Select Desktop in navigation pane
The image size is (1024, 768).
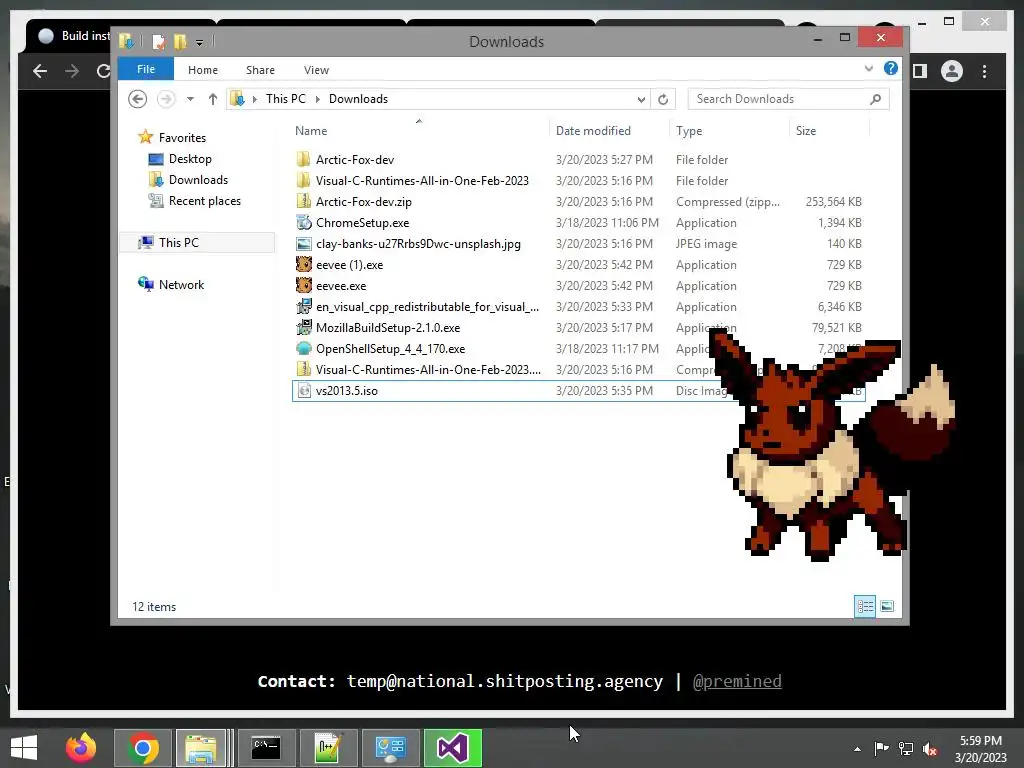click(190, 159)
